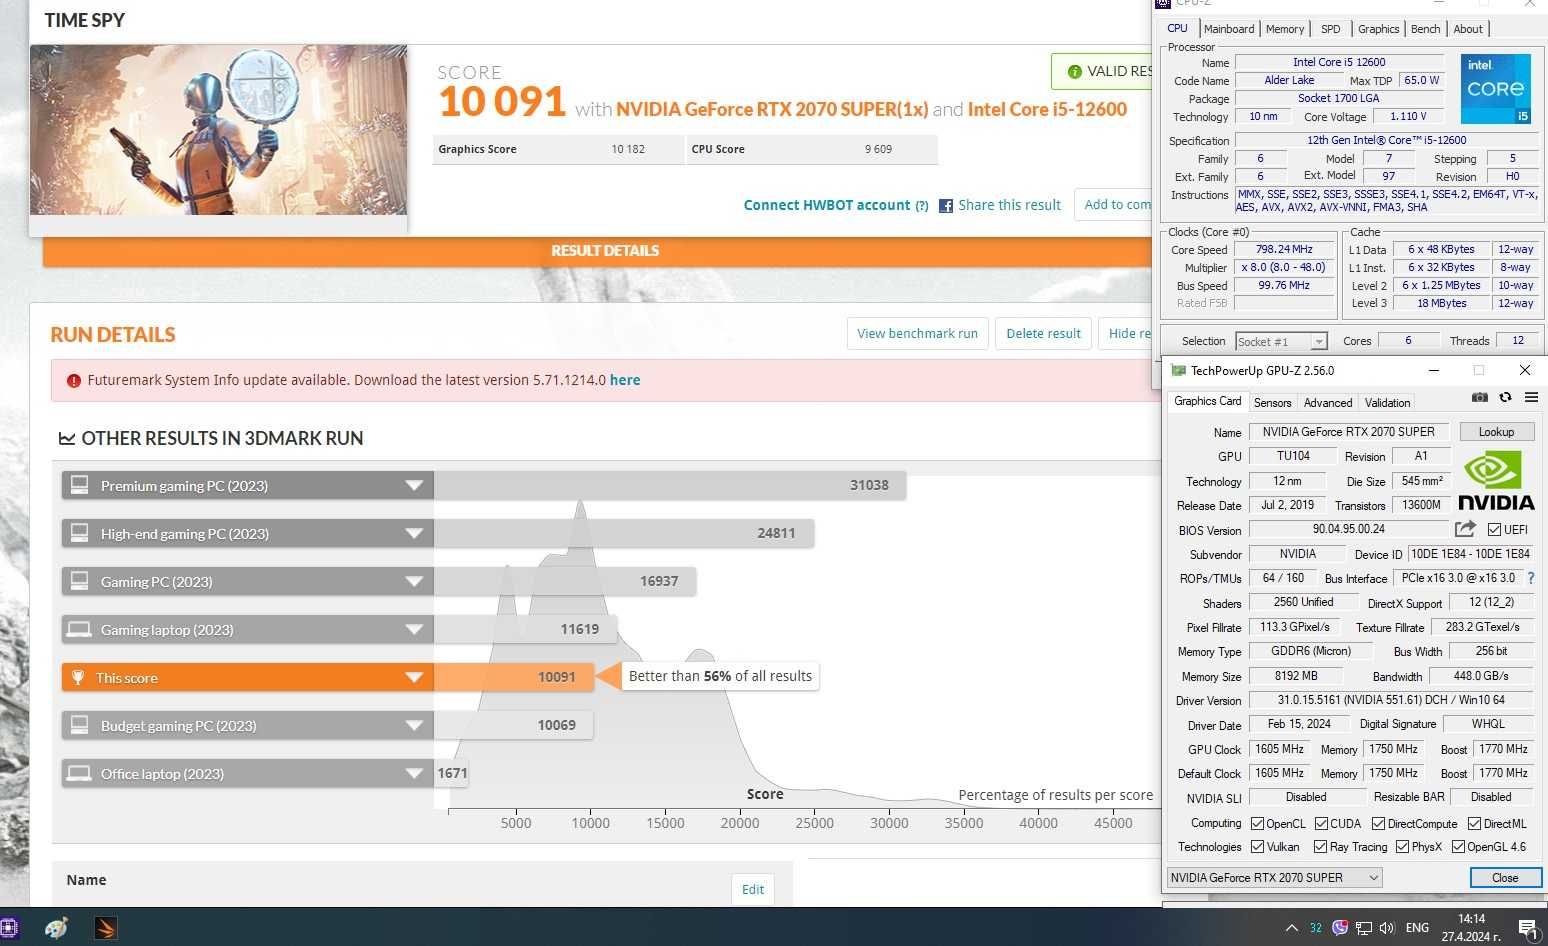Image resolution: width=1548 pixels, height=946 pixels.
Task: Open the SPD tab in CPU-Z
Action: pyautogui.click(x=1330, y=29)
